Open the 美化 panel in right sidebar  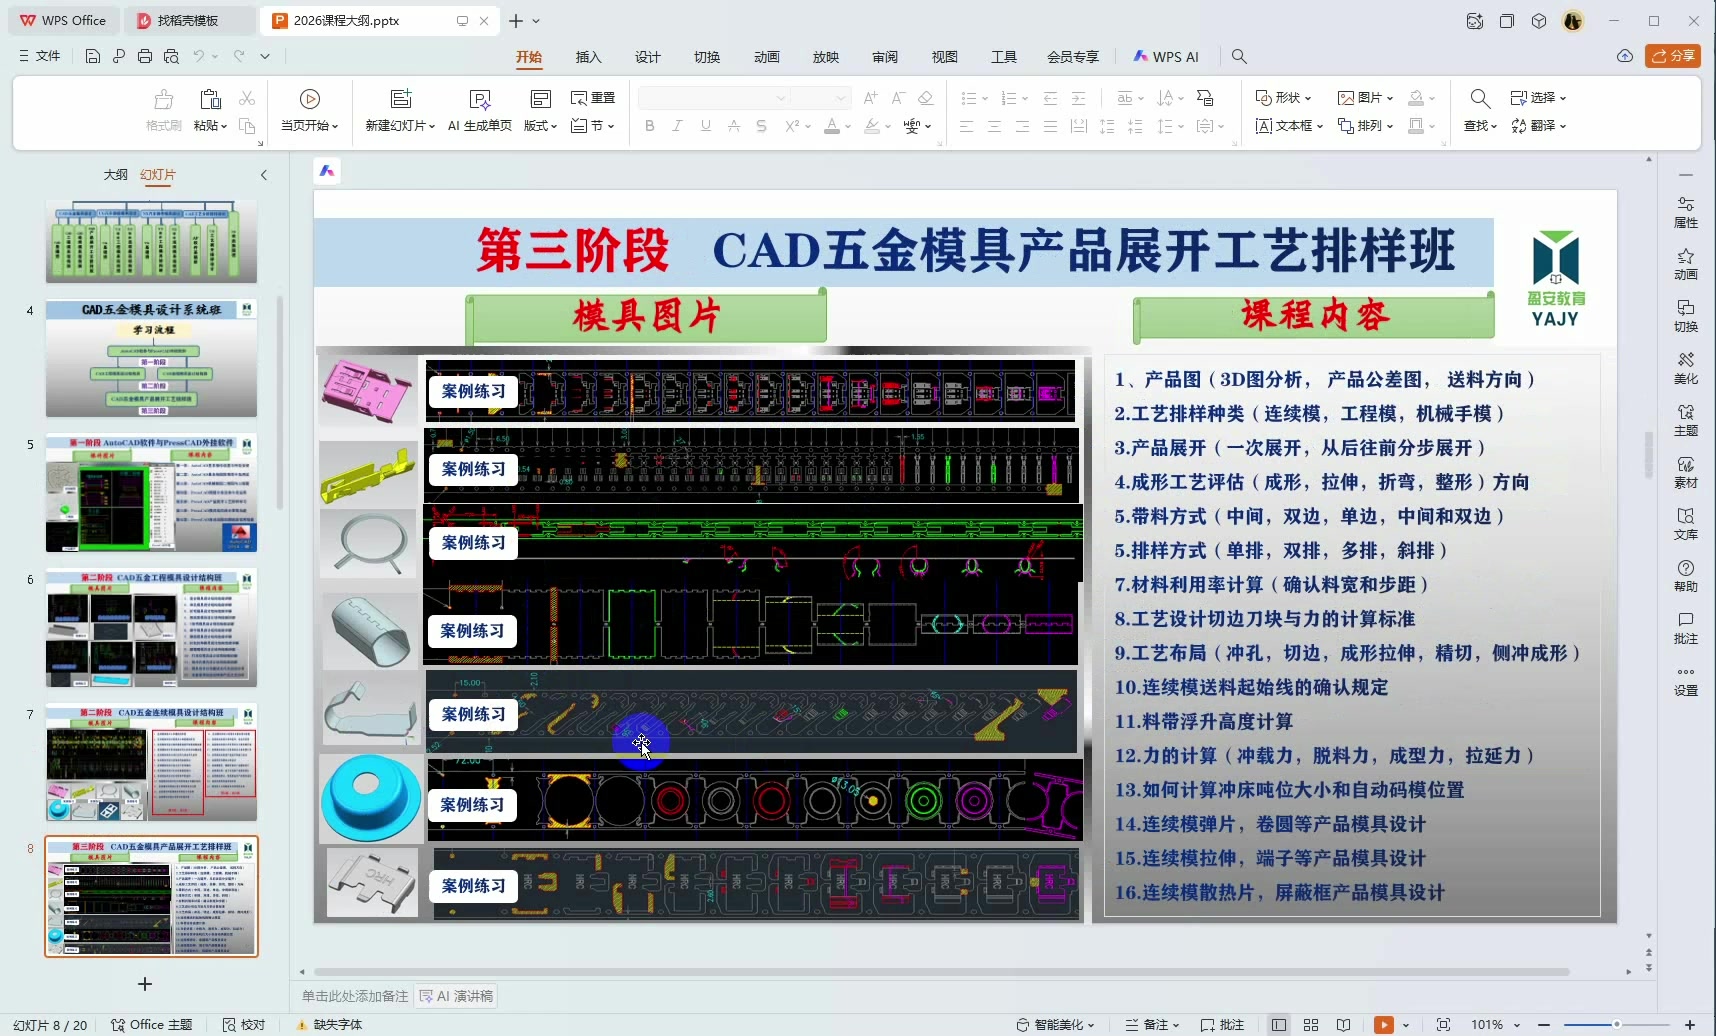1686,370
